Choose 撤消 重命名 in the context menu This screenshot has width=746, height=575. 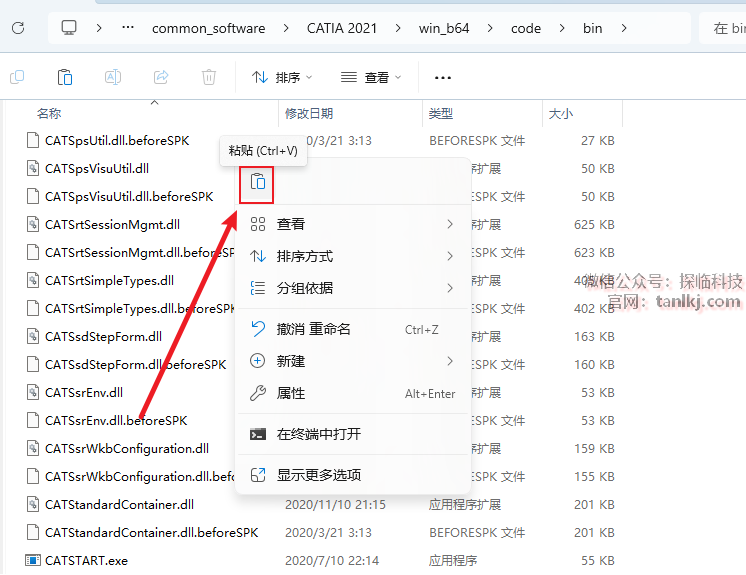tap(352, 329)
